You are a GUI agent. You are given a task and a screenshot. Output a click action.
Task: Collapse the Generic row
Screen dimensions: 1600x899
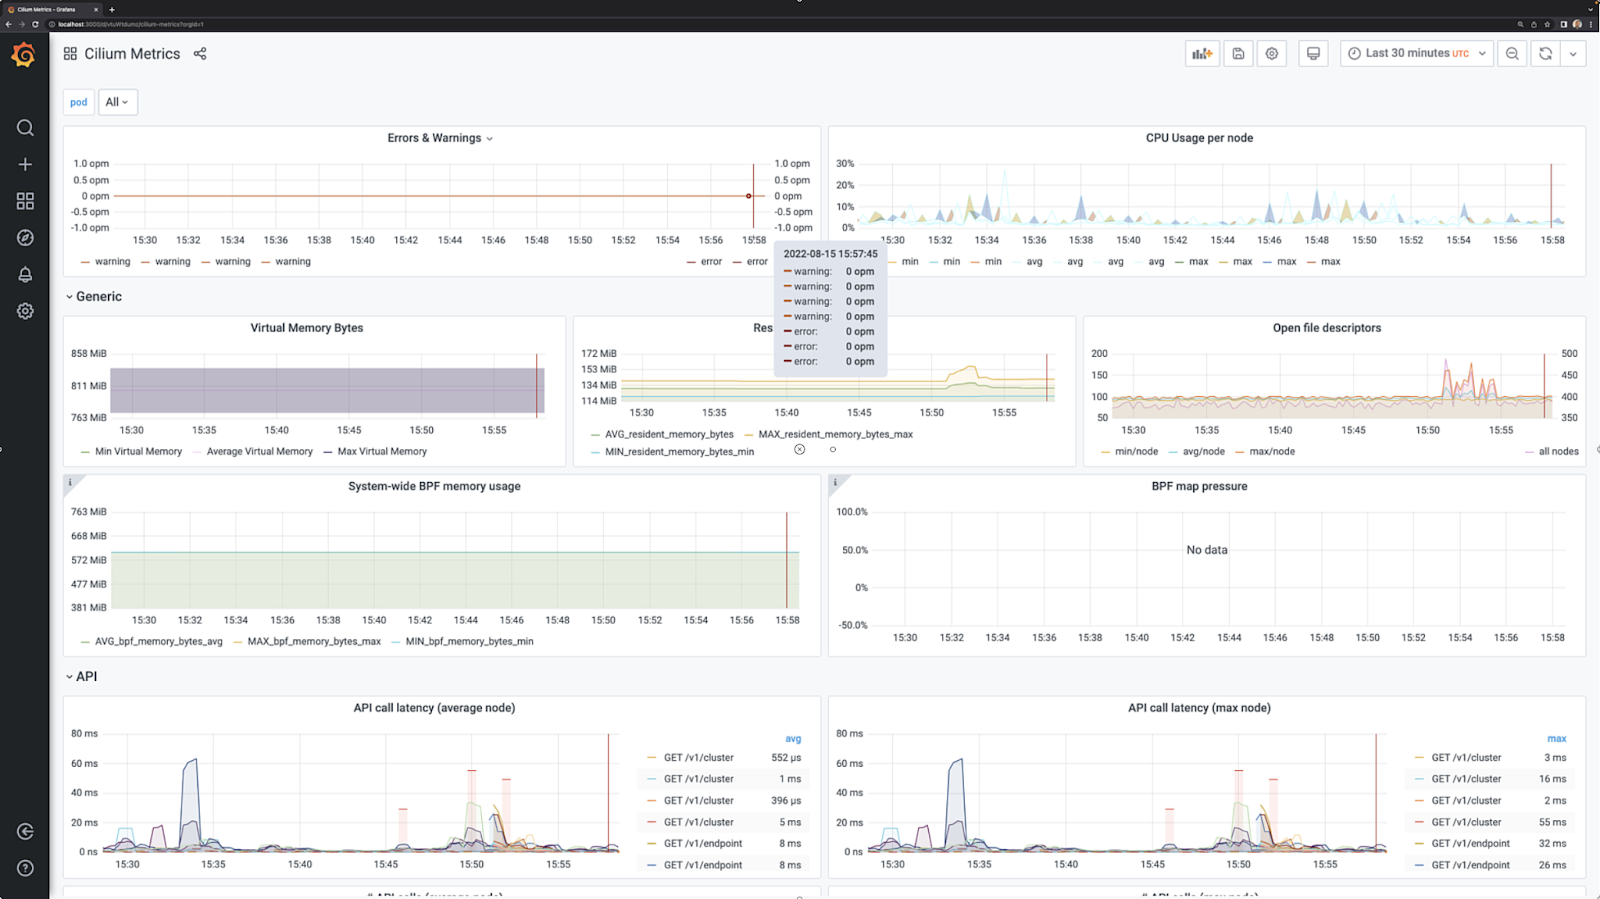coord(94,297)
